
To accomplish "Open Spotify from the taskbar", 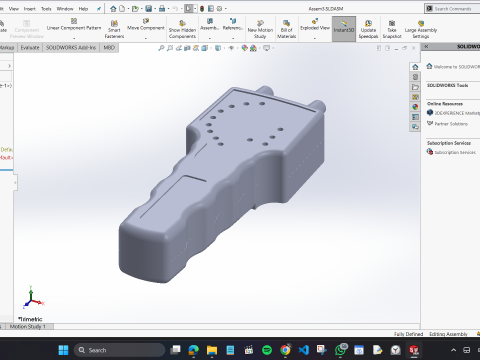I will tap(267, 350).
